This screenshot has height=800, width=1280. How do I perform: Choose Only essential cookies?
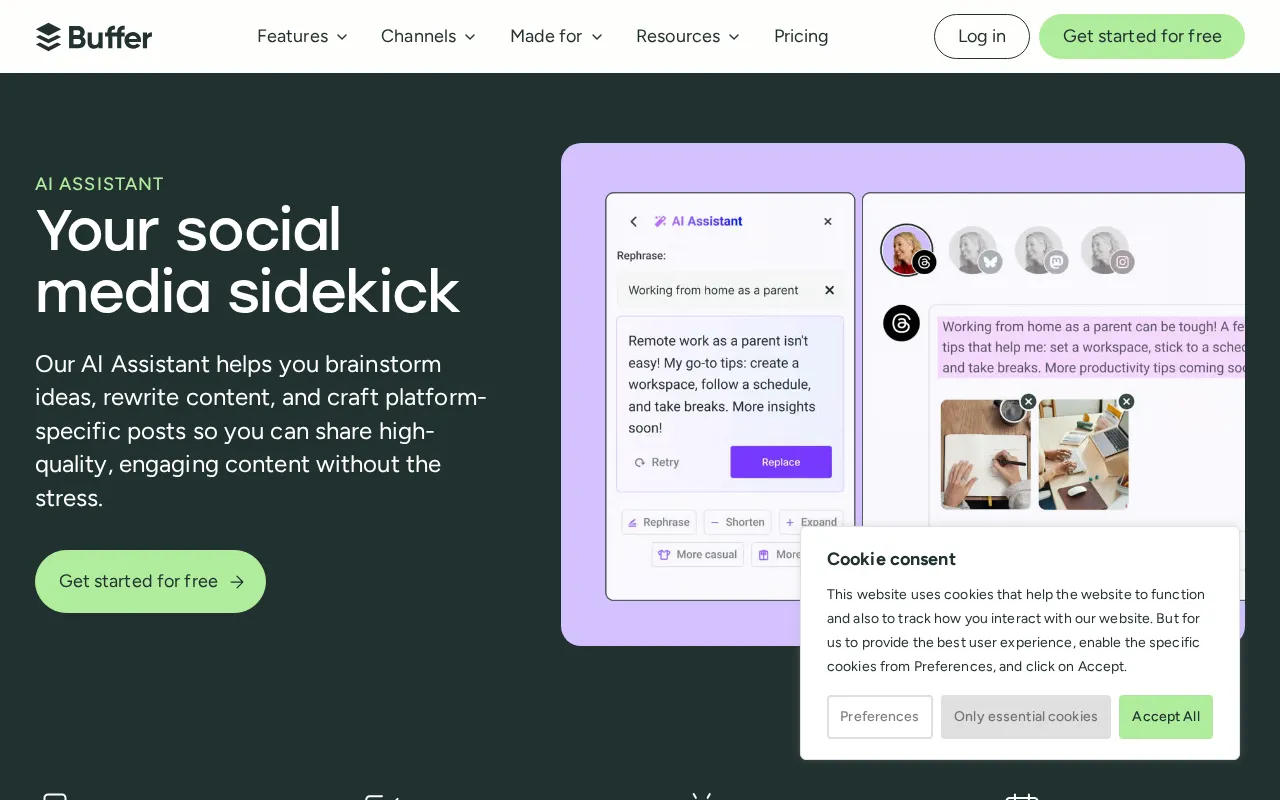1026,717
